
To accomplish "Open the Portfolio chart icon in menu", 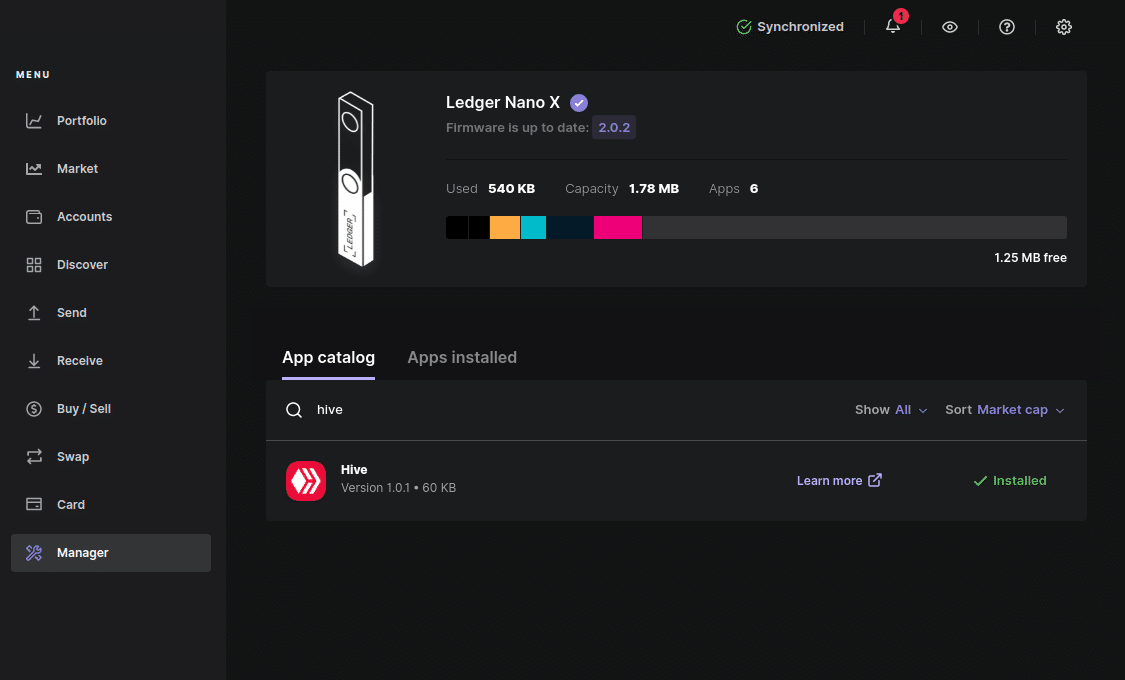I will [34, 121].
